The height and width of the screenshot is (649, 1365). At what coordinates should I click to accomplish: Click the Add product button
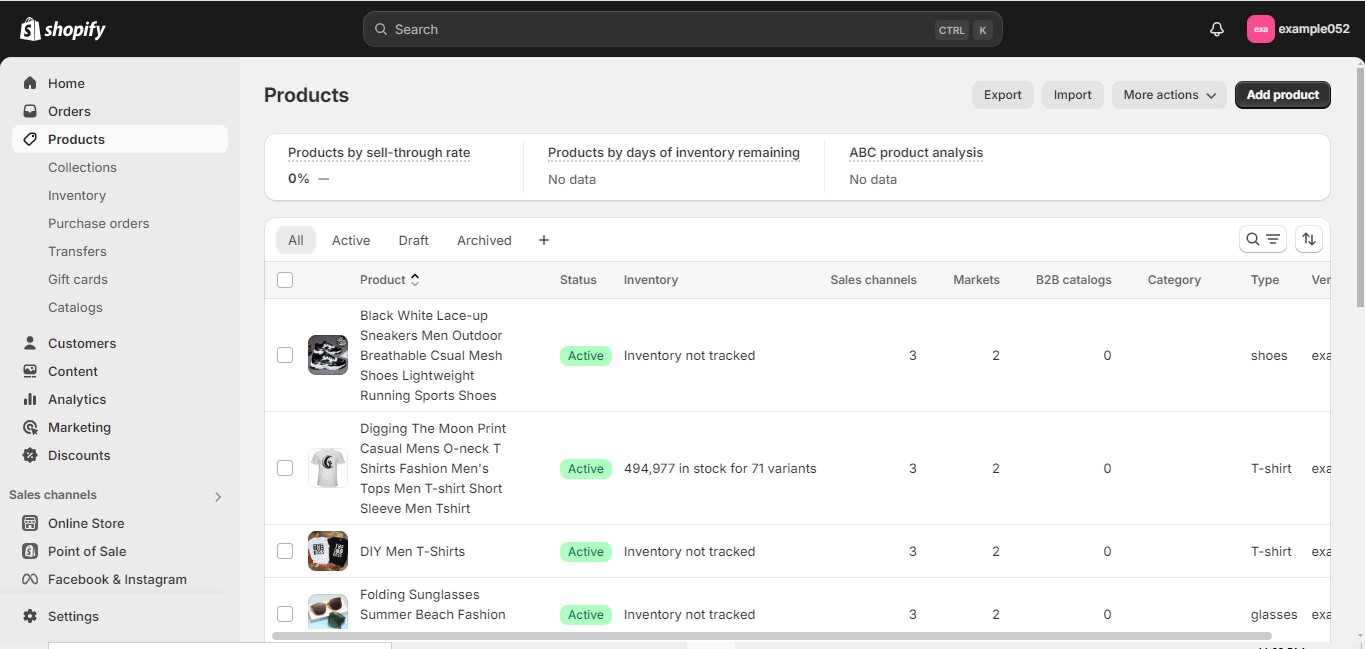1282,94
